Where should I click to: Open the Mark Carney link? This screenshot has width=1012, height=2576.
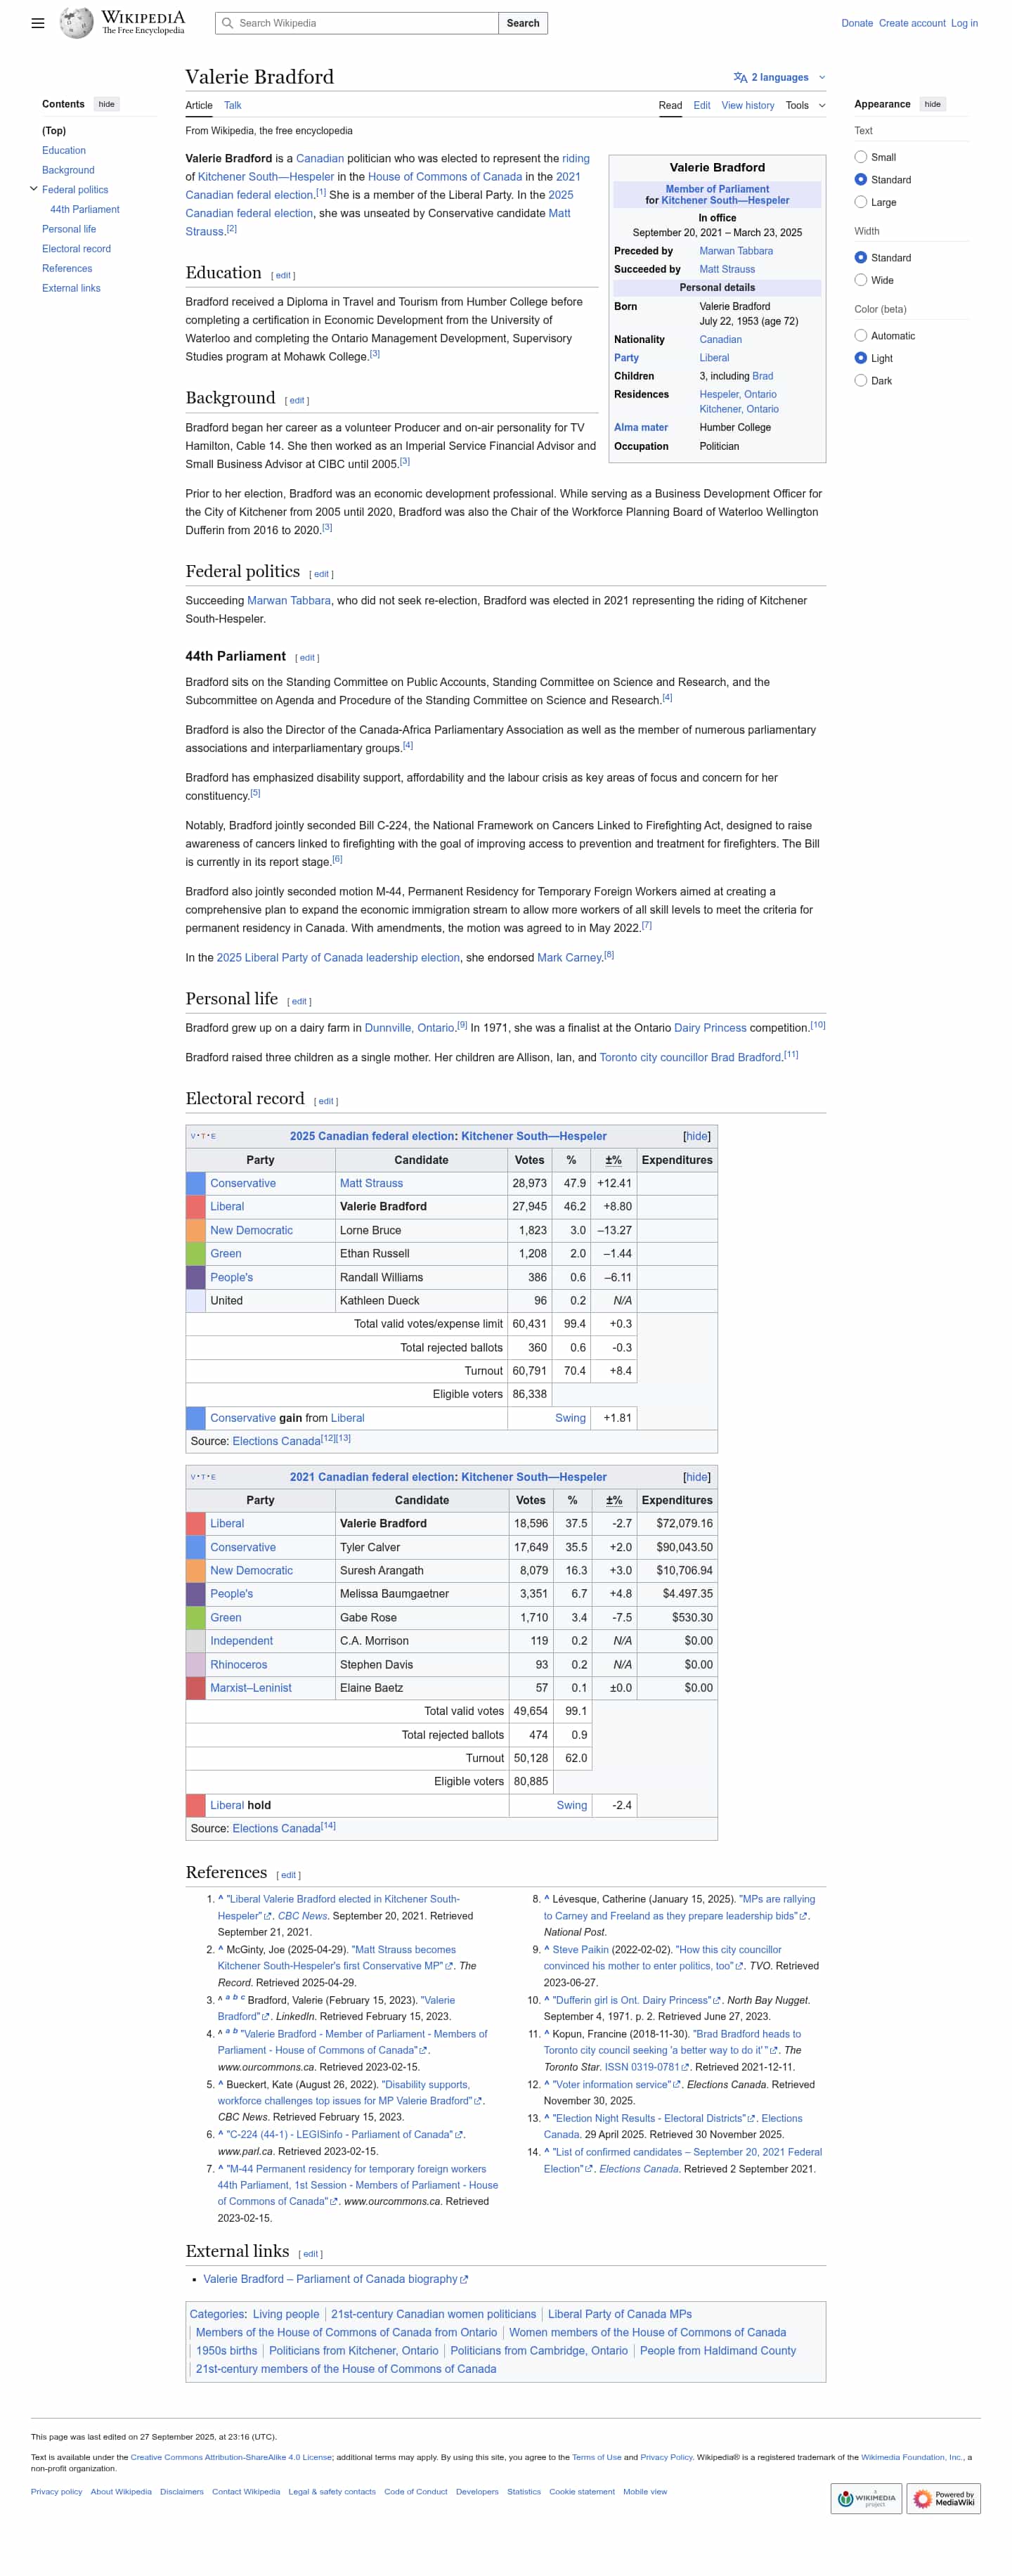(569, 958)
